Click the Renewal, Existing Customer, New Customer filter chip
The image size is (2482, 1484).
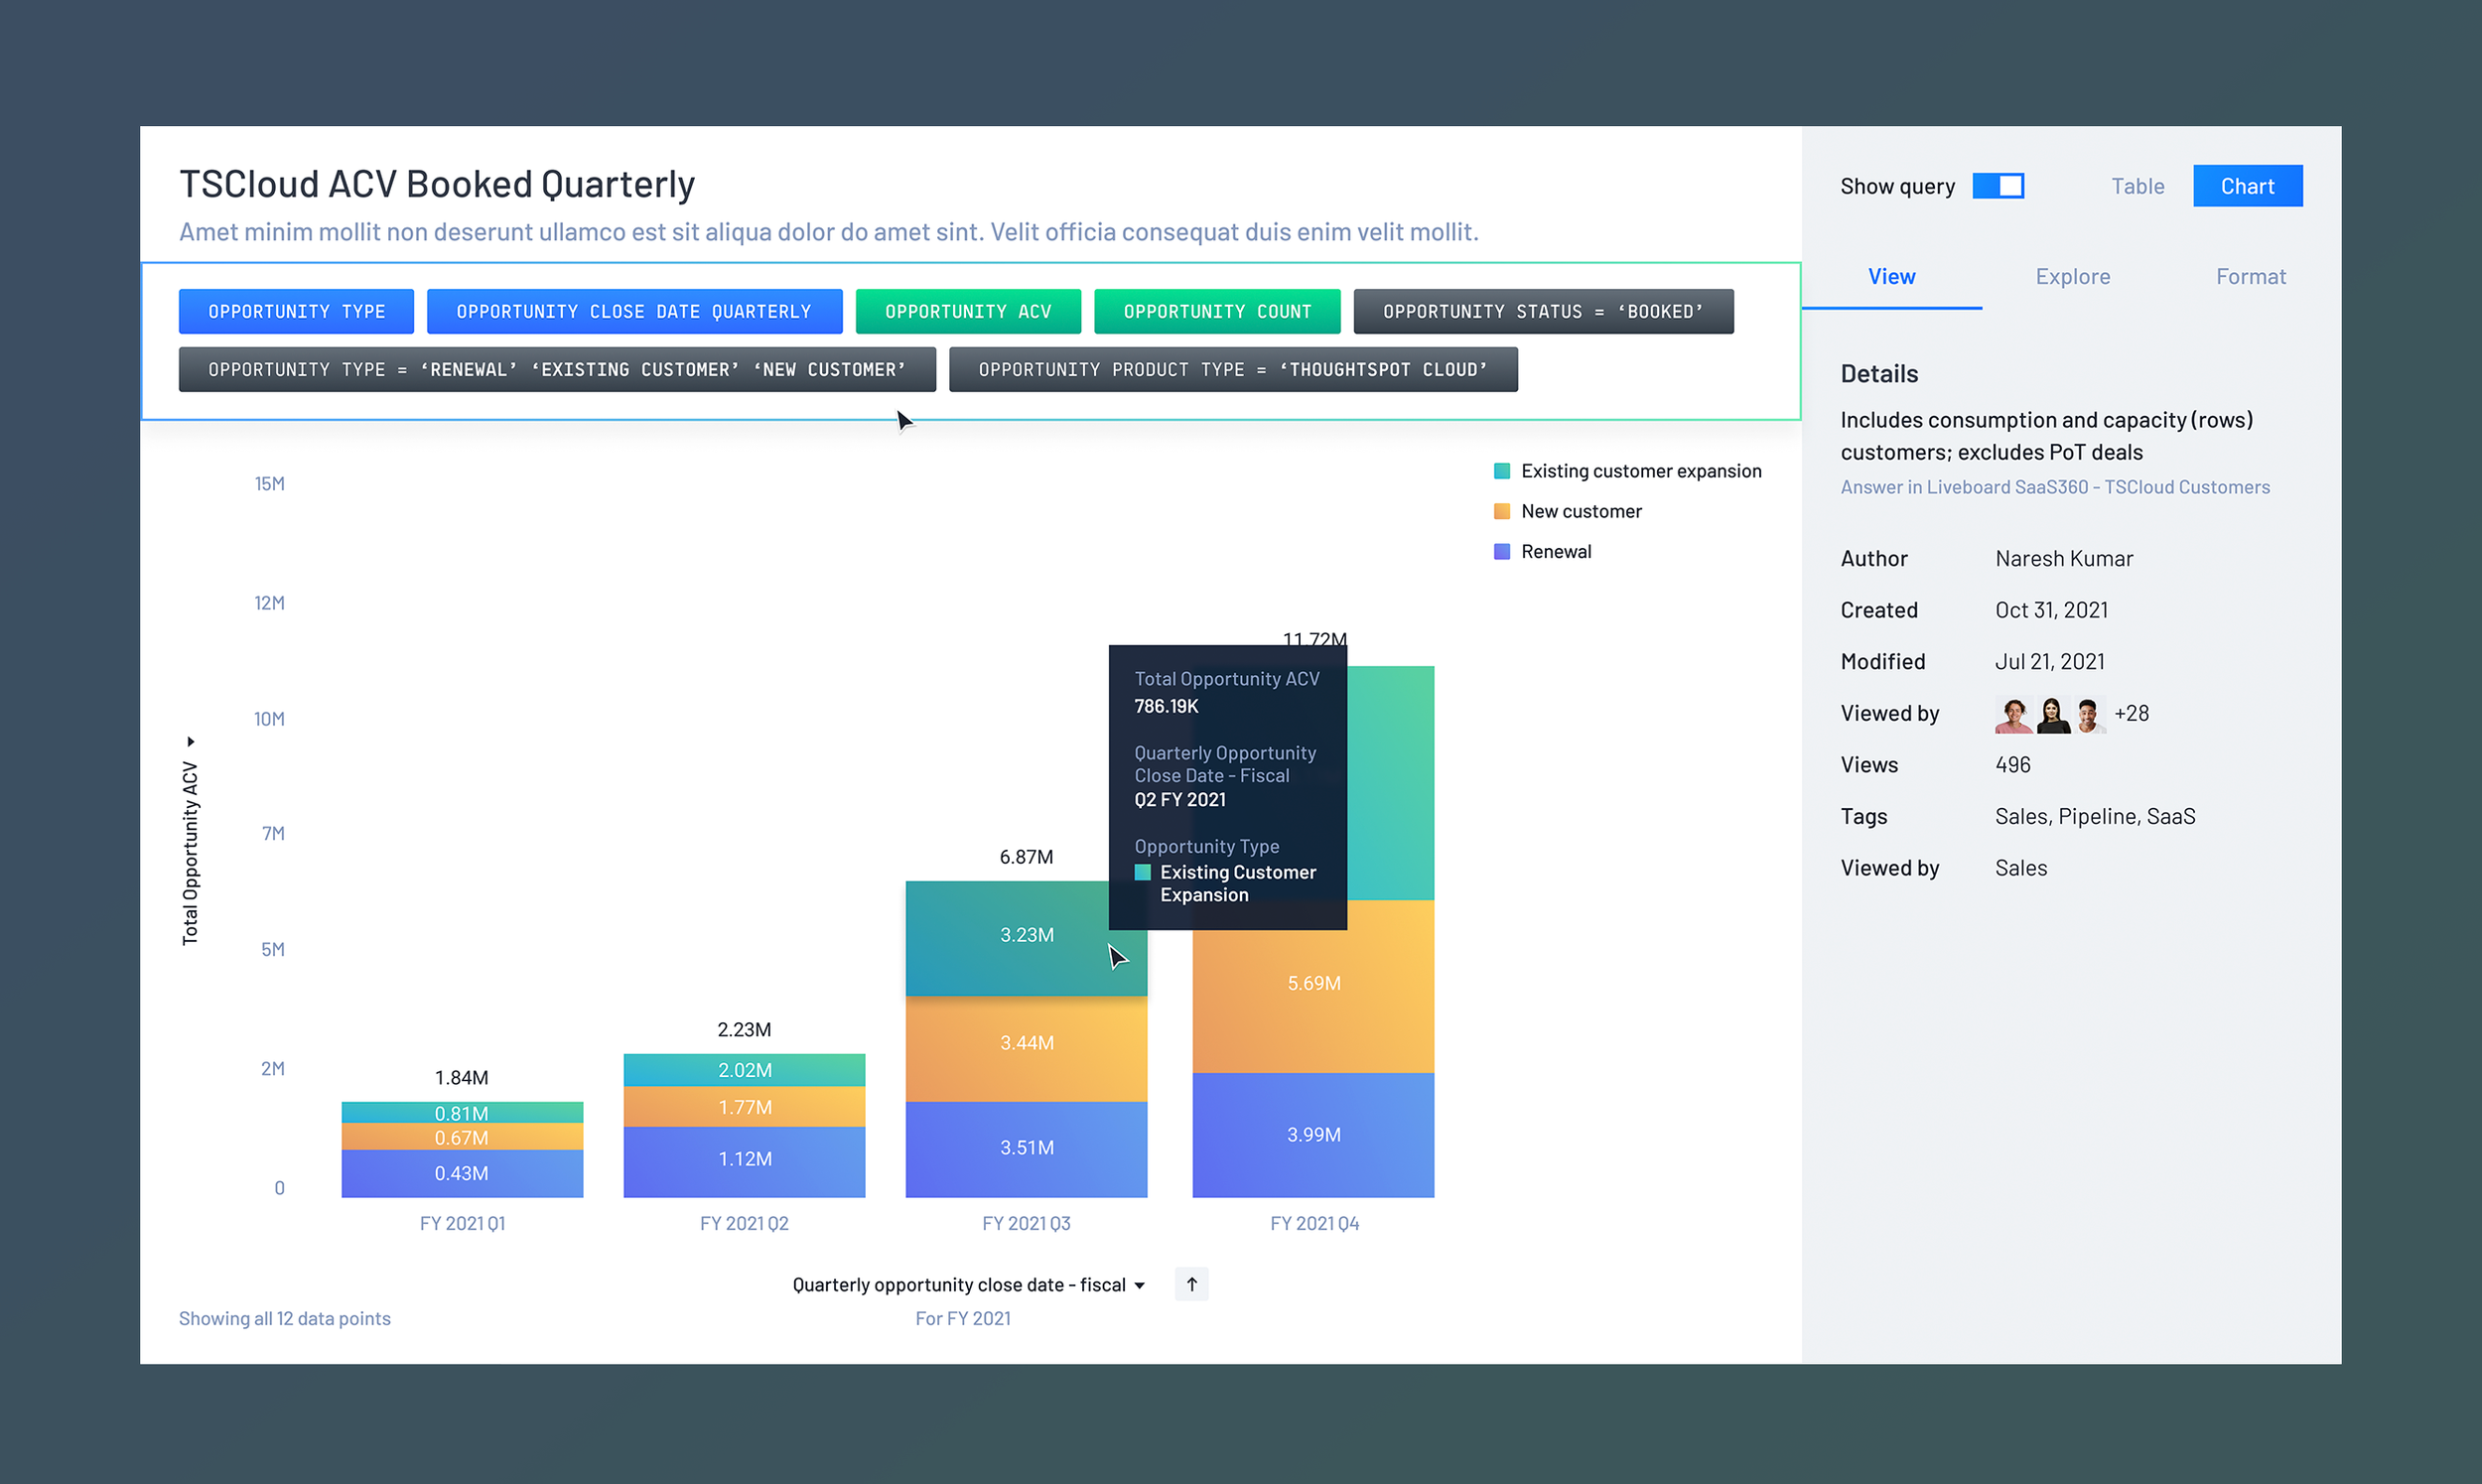point(557,370)
